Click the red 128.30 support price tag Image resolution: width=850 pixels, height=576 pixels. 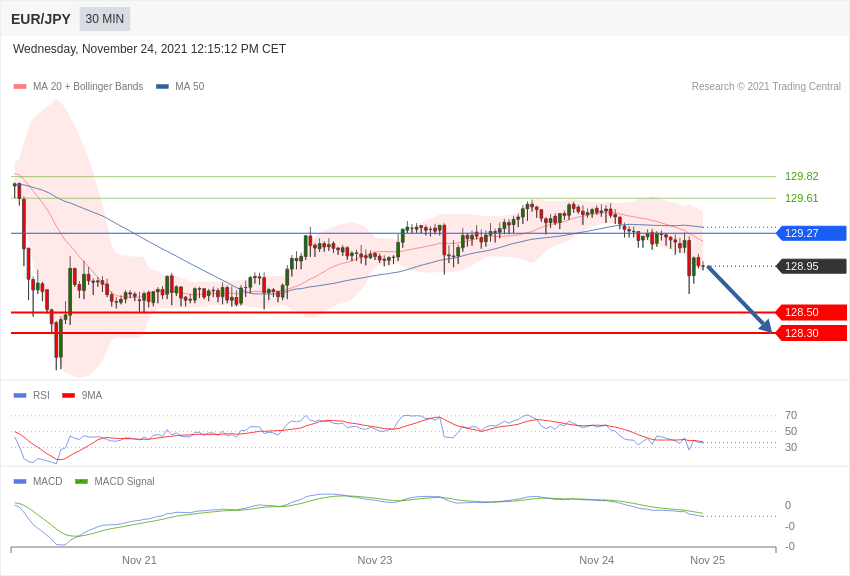811,333
